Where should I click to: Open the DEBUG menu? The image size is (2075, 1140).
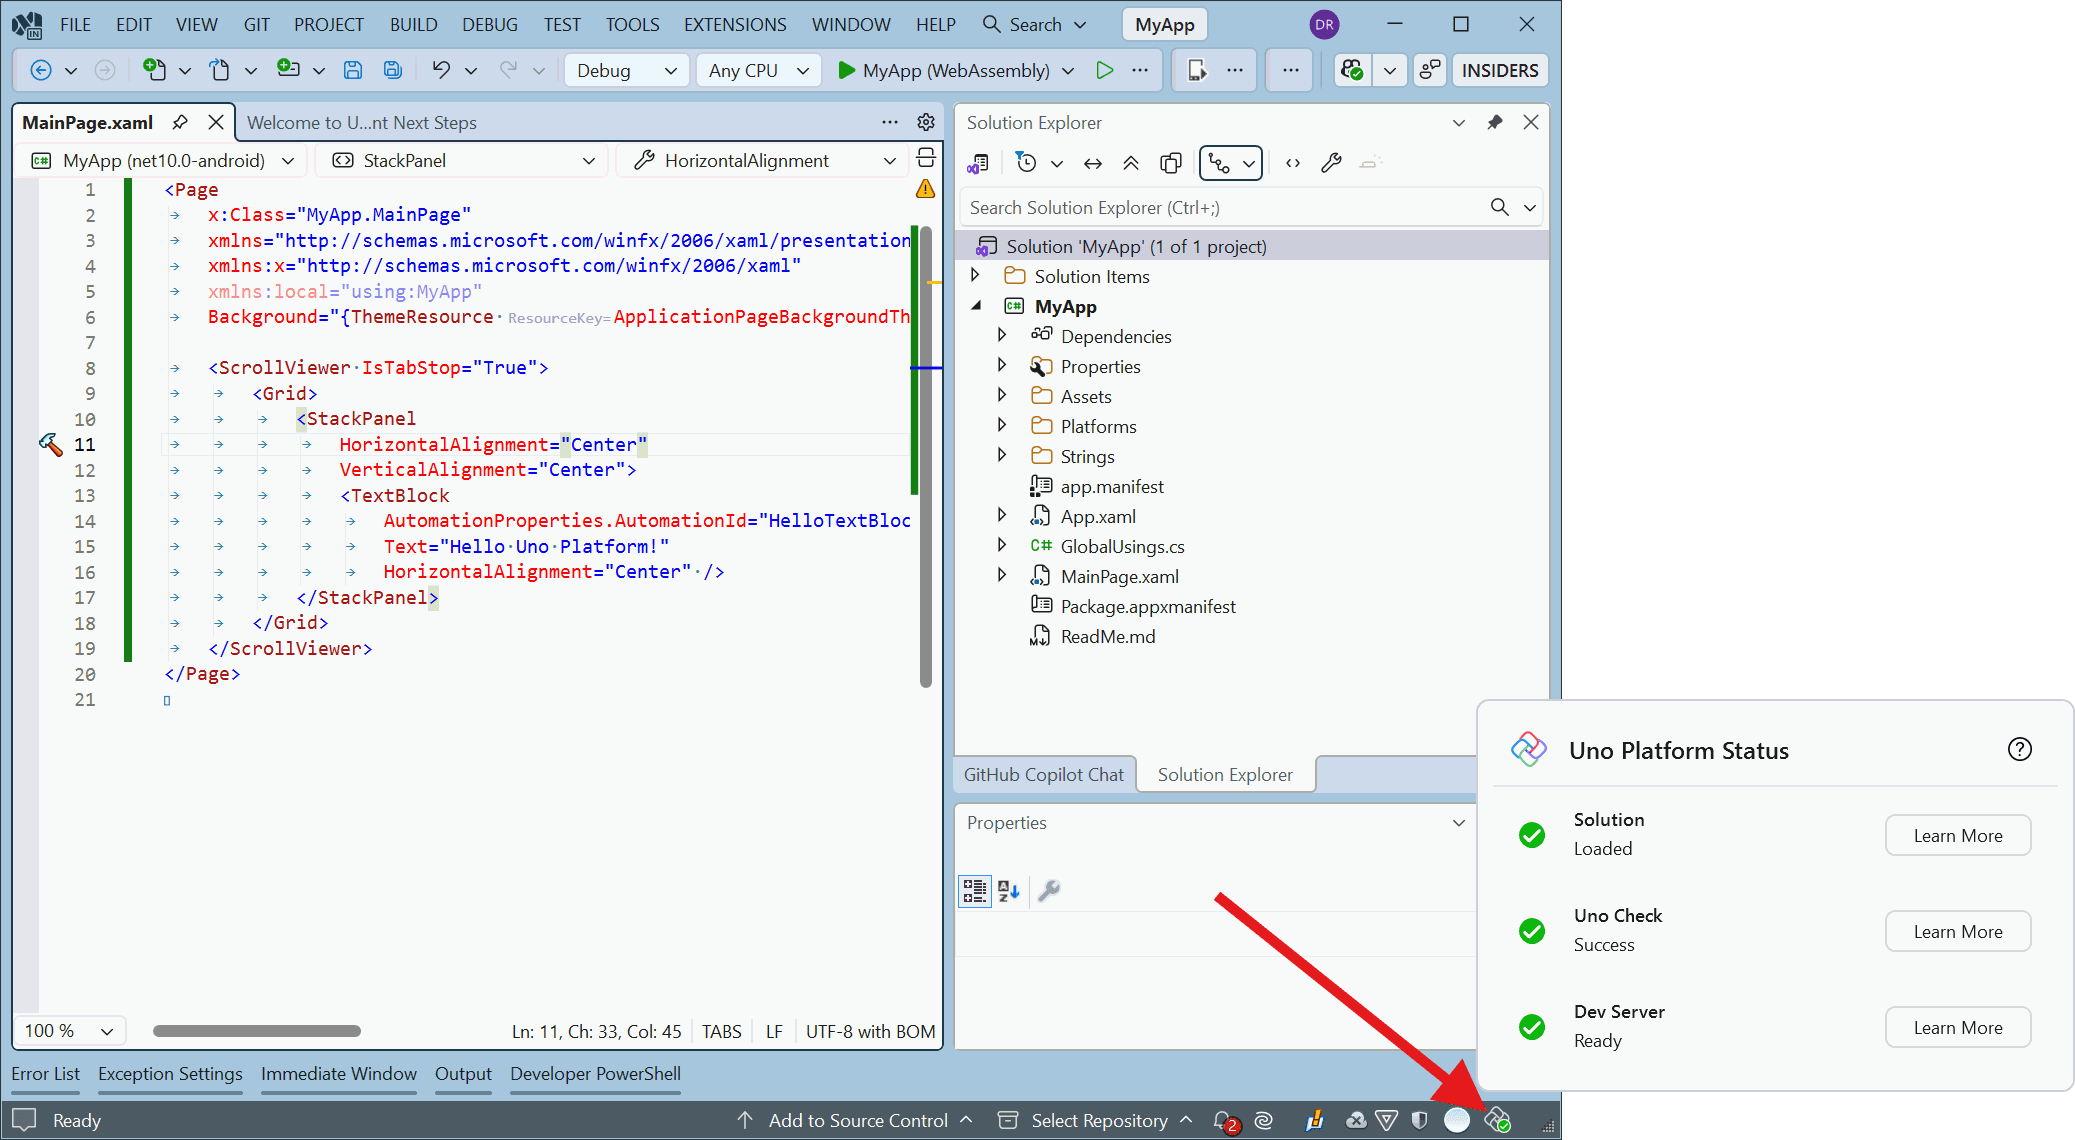click(489, 23)
